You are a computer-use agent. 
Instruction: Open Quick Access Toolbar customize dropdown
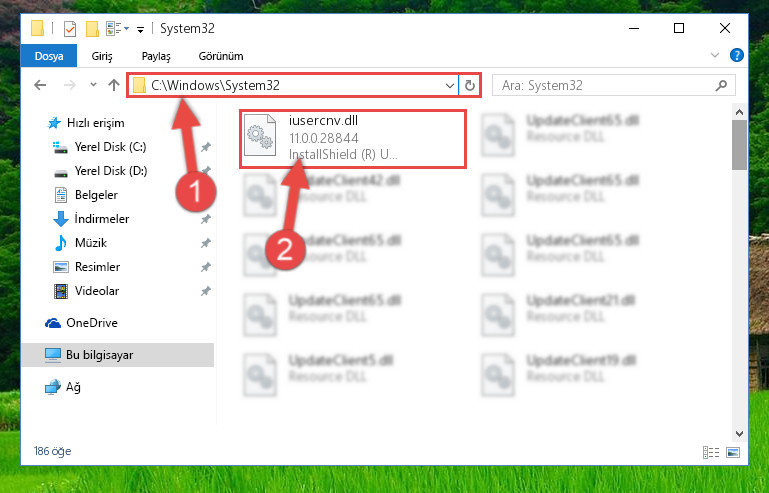(140, 30)
